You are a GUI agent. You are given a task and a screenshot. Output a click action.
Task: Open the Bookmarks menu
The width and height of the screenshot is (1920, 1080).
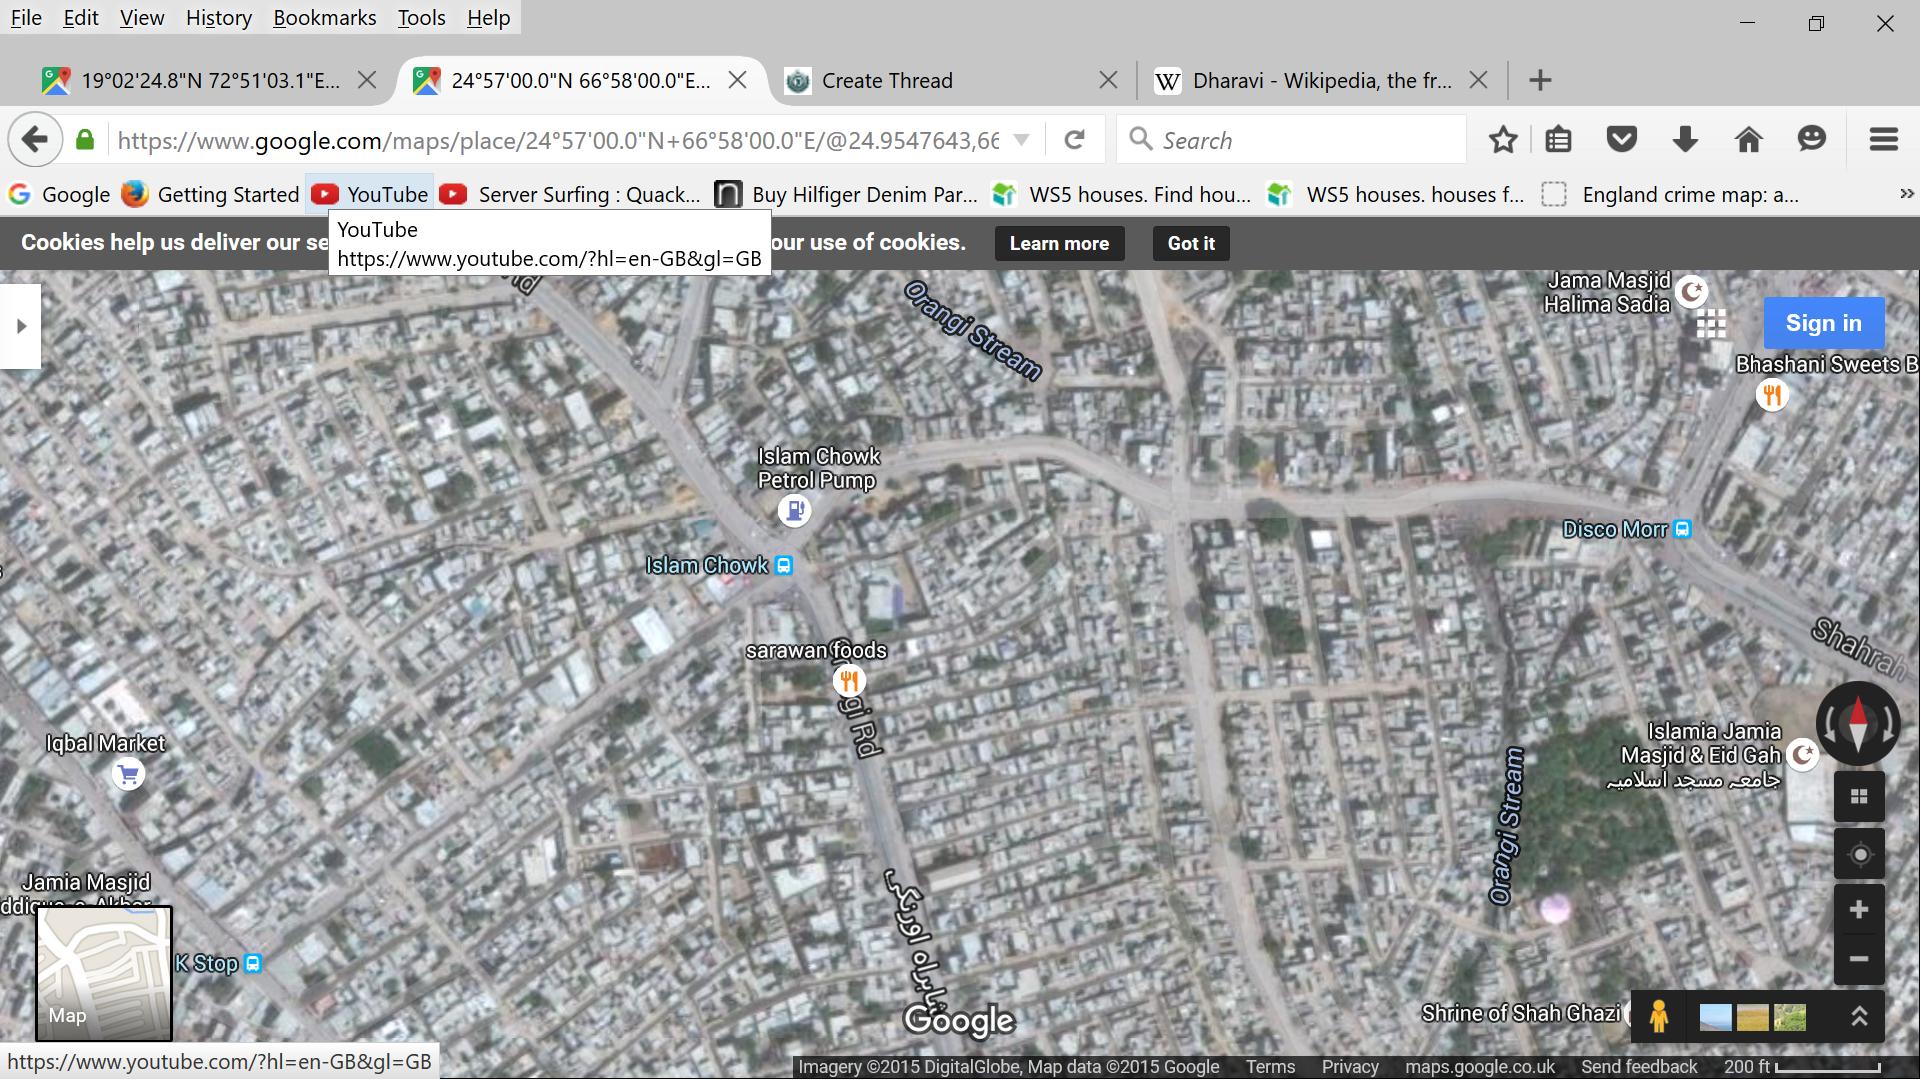324,18
